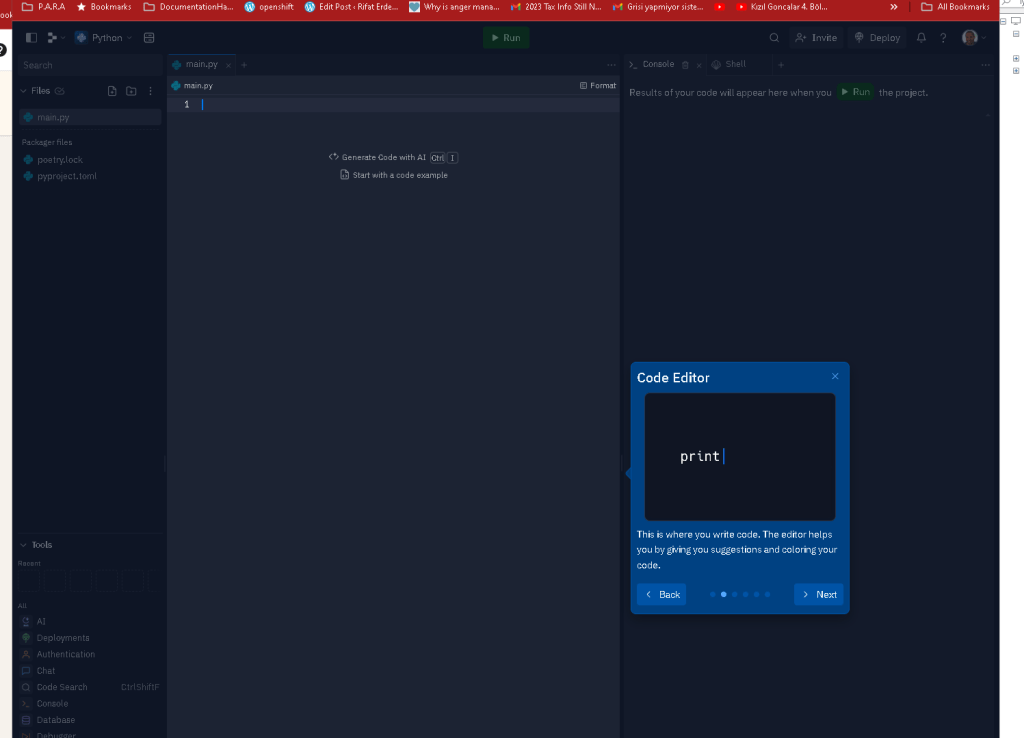The image size is (1024, 738).
Task: Click the Deploy button
Action: pyautogui.click(x=877, y=38)
